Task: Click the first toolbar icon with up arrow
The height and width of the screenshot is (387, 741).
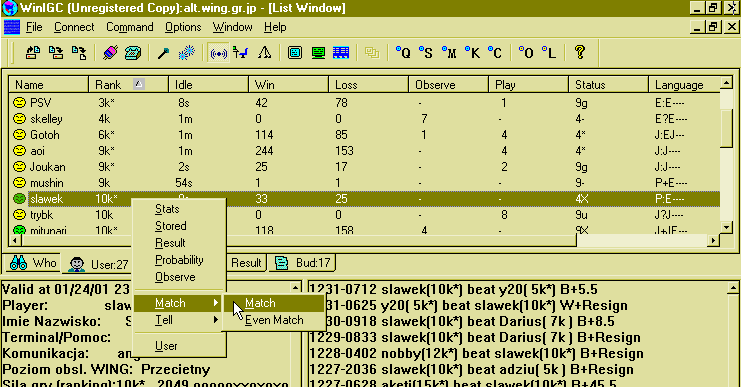Action: click(x=33, y=52)
